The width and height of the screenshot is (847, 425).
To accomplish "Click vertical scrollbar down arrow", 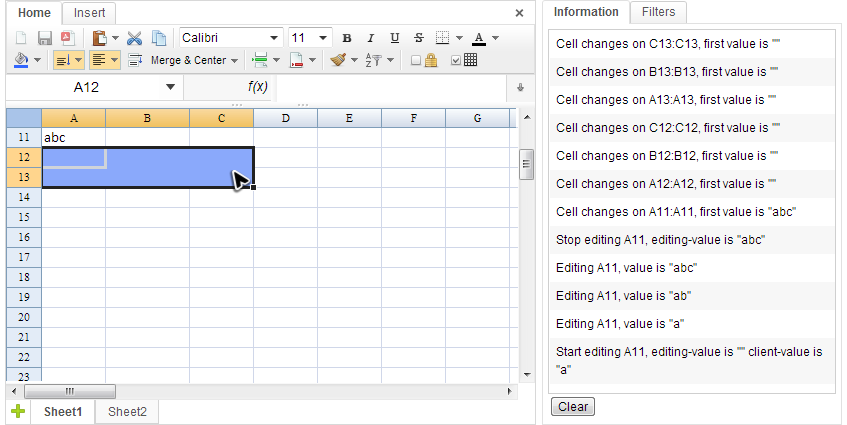I will 527,374.
